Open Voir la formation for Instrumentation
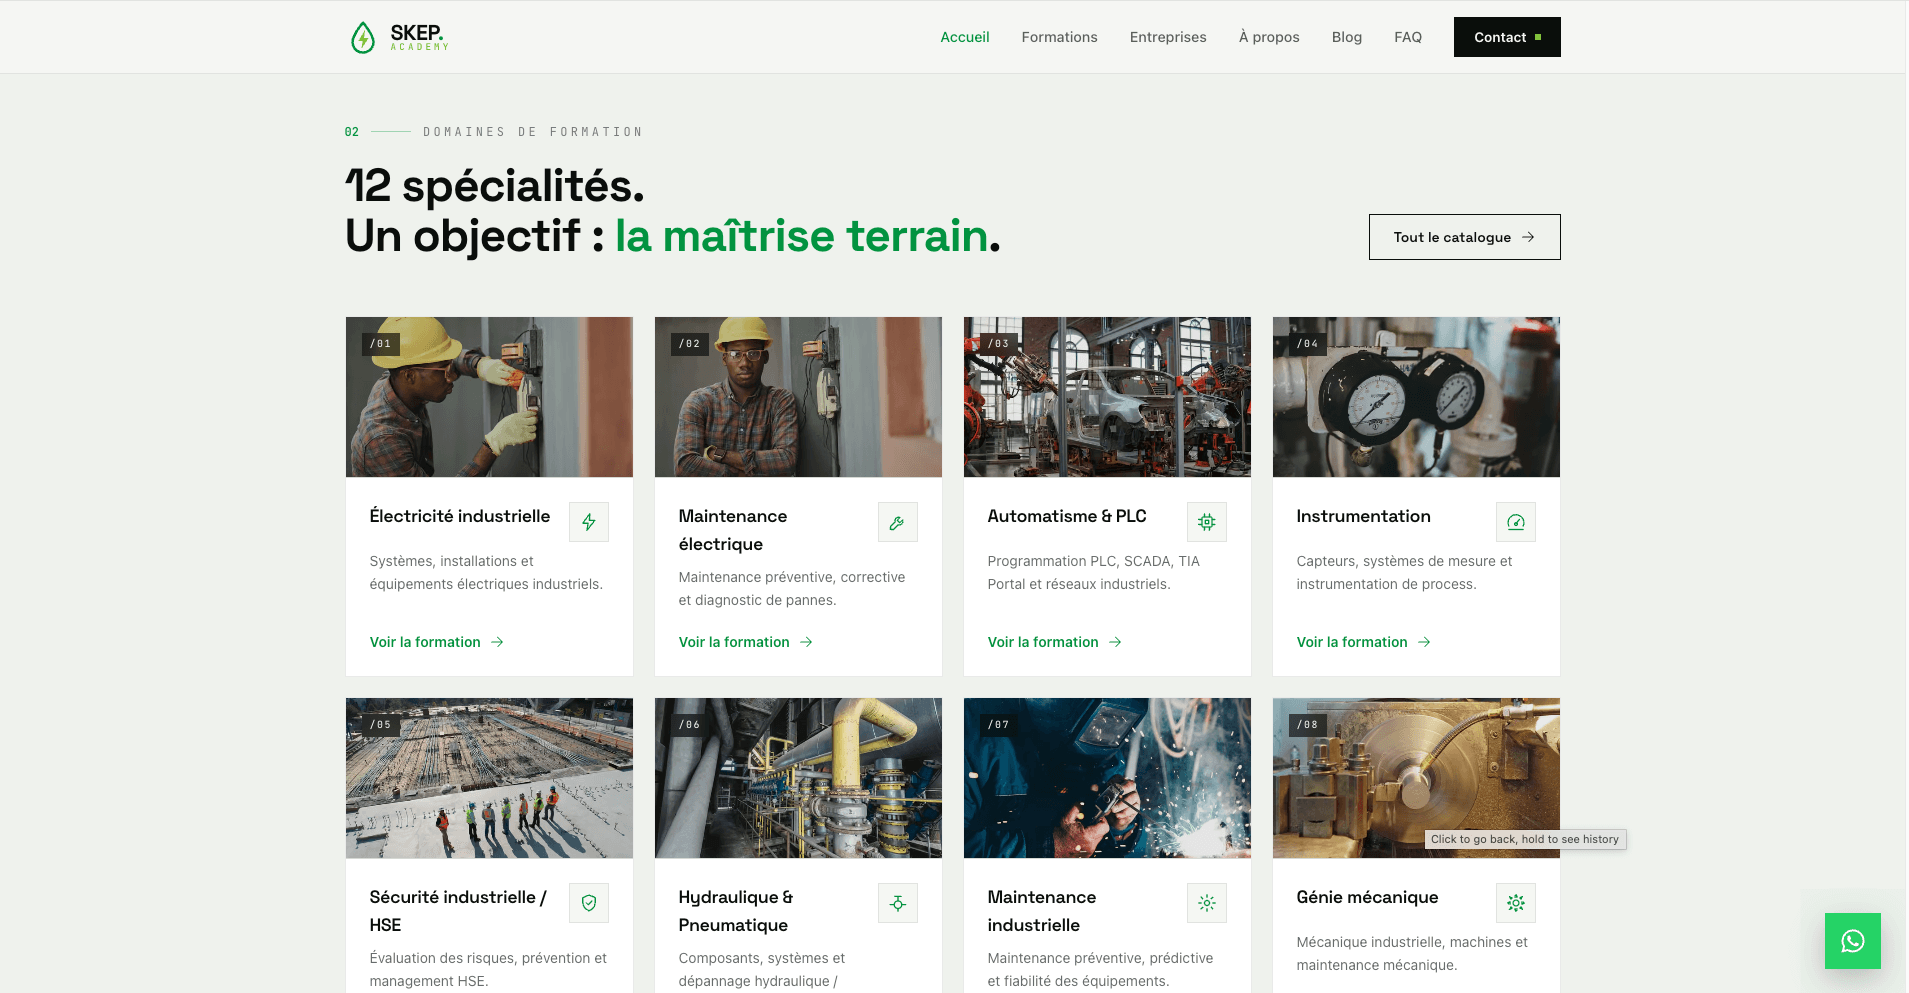The width and height of the screenshot is (1909, 993). (x=1364, y=642)
